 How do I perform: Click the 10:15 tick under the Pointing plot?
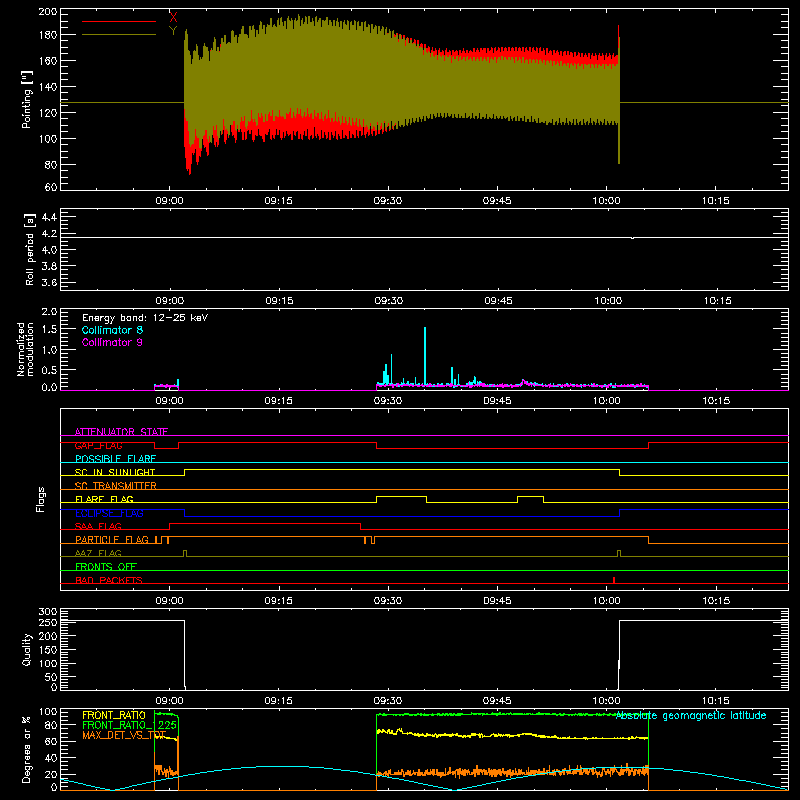(x=715, y=201)
